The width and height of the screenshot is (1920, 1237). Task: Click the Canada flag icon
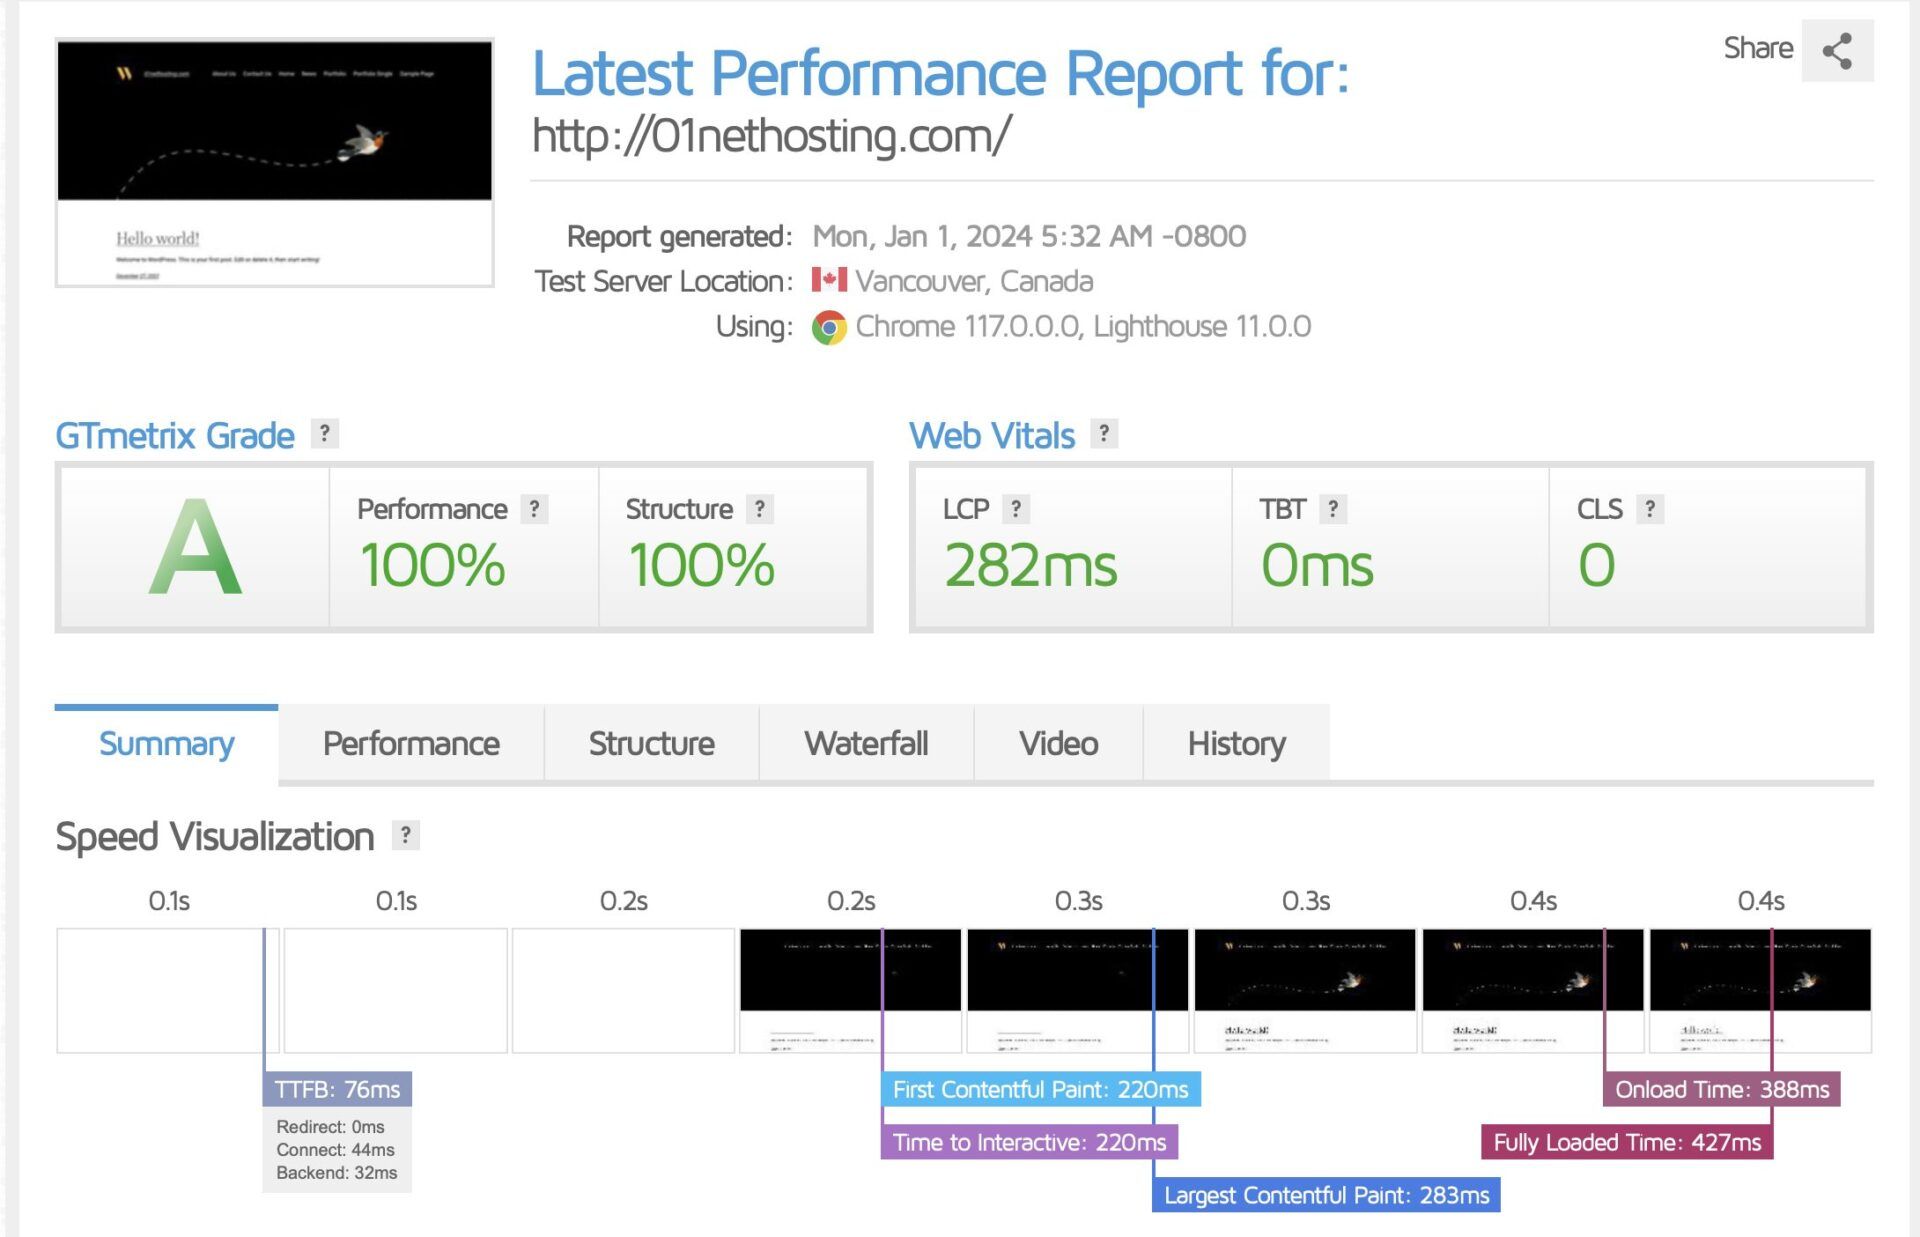(829, 280)
